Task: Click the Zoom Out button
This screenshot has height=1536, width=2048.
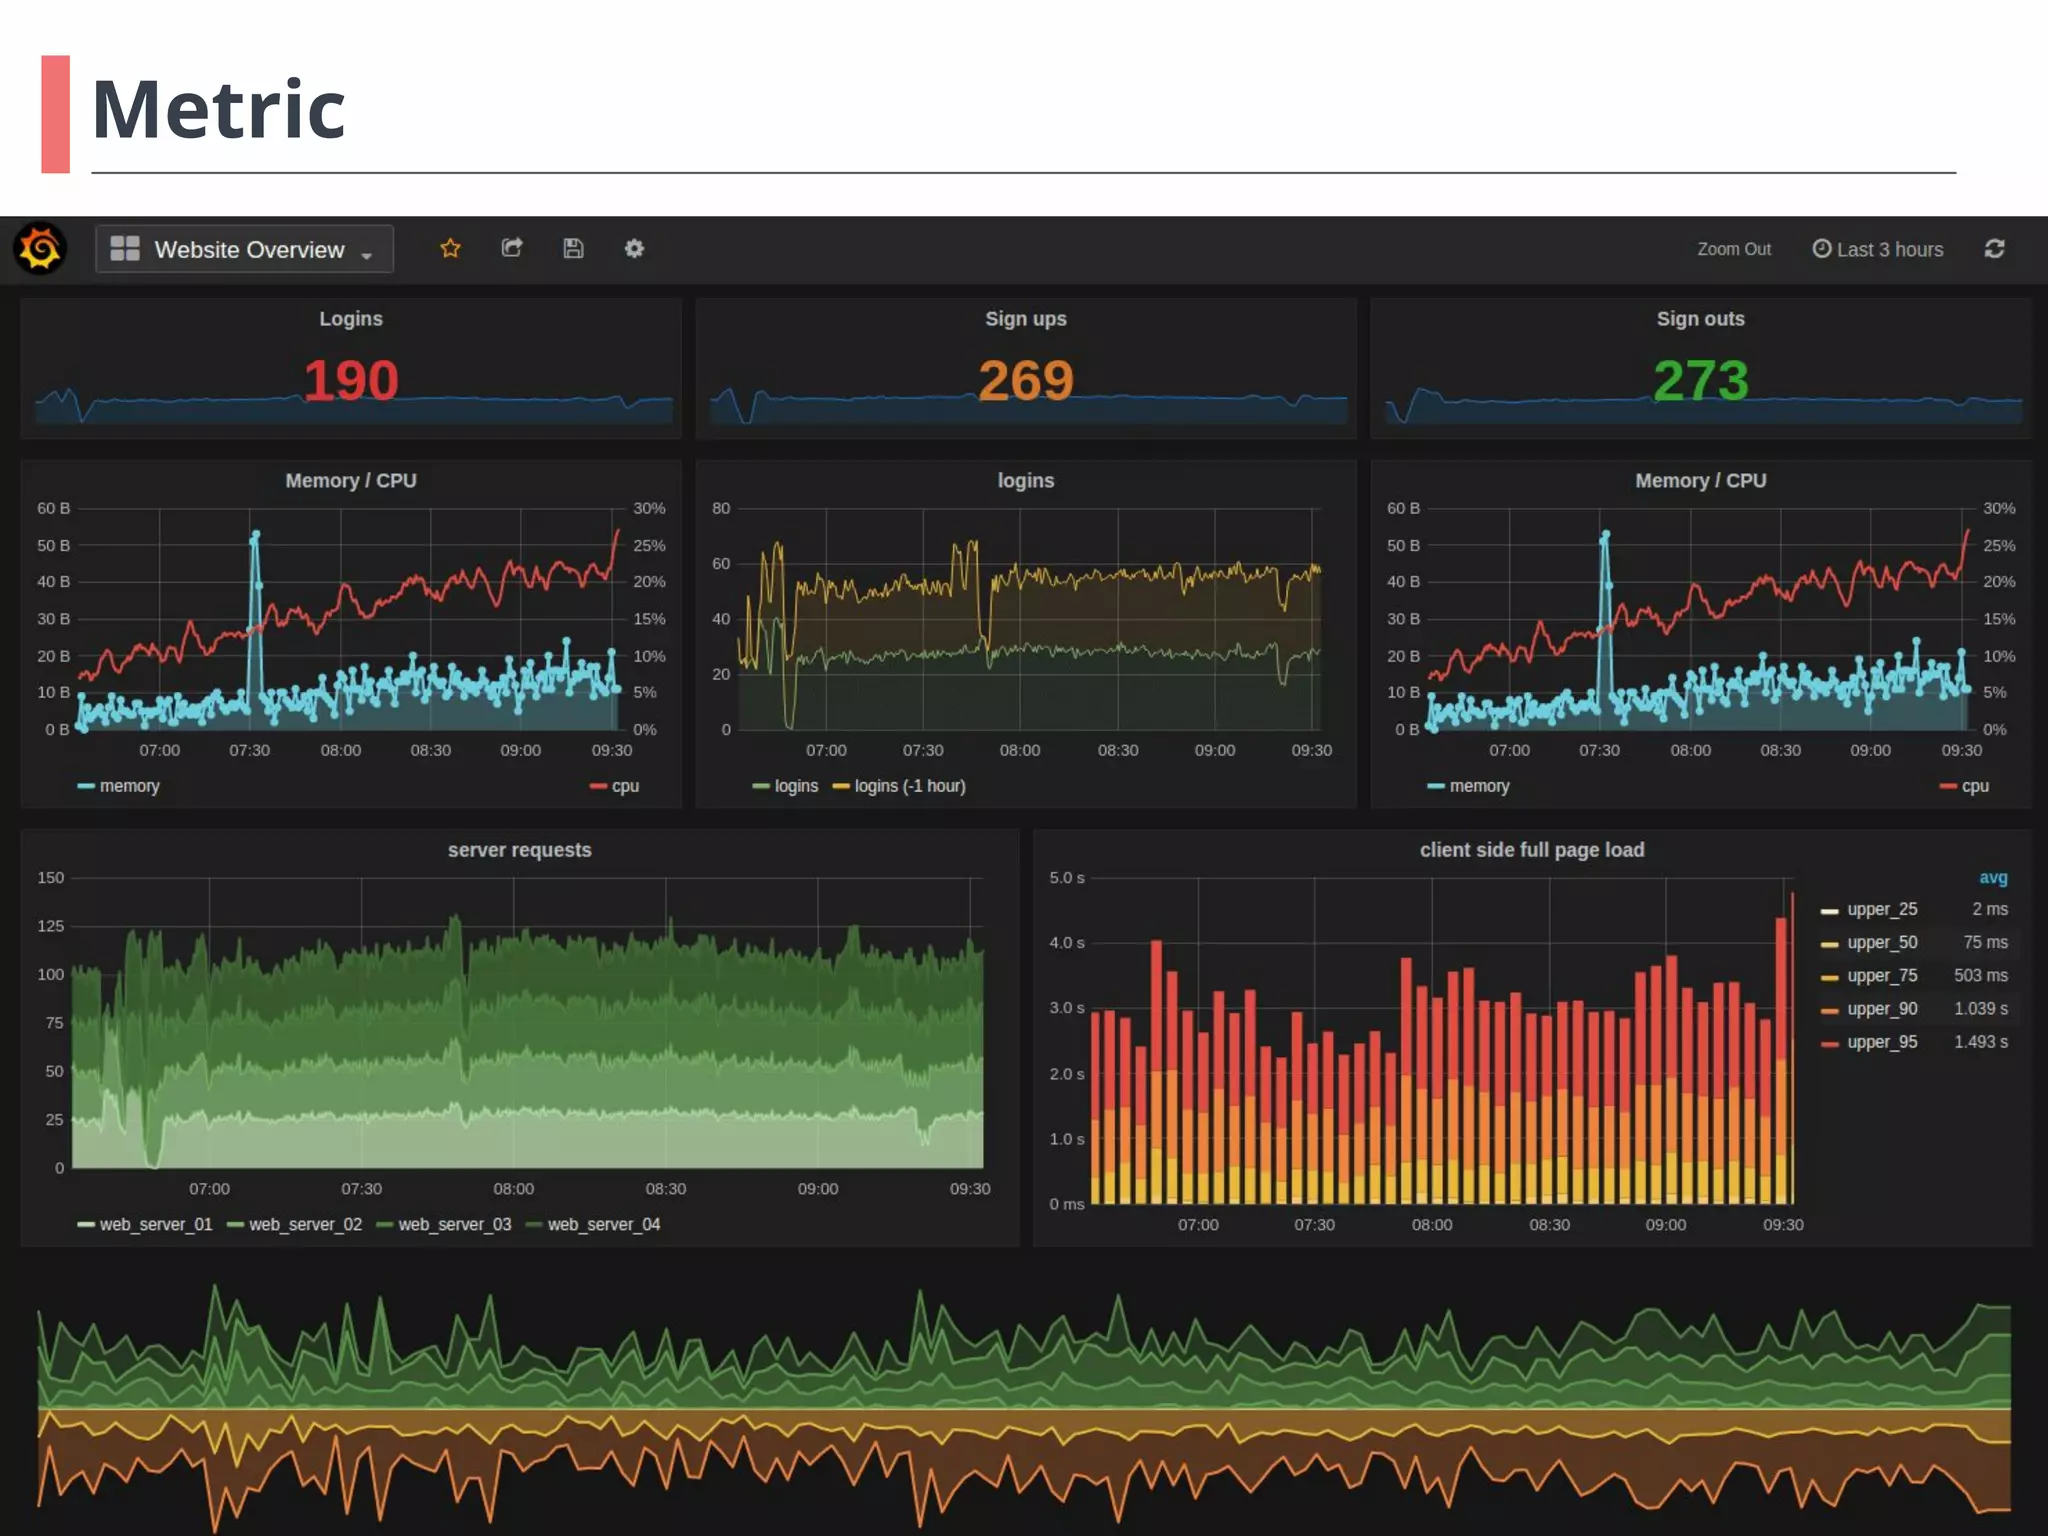Action: coord(1733,249)
